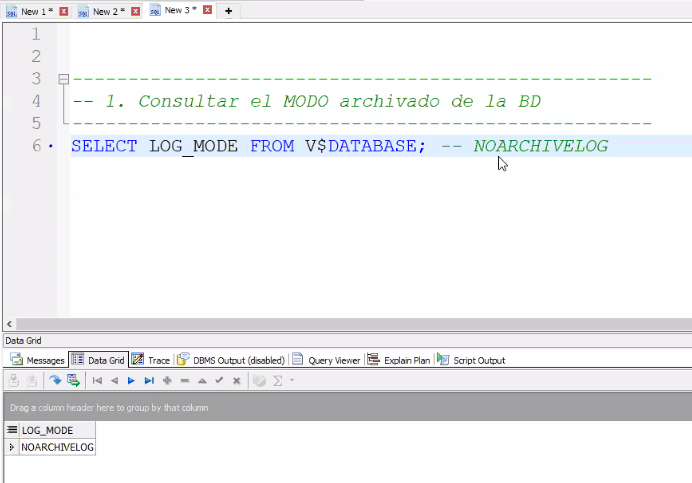Go to previous record in grid
Screen dimensions: 692x483
[114, 380]
